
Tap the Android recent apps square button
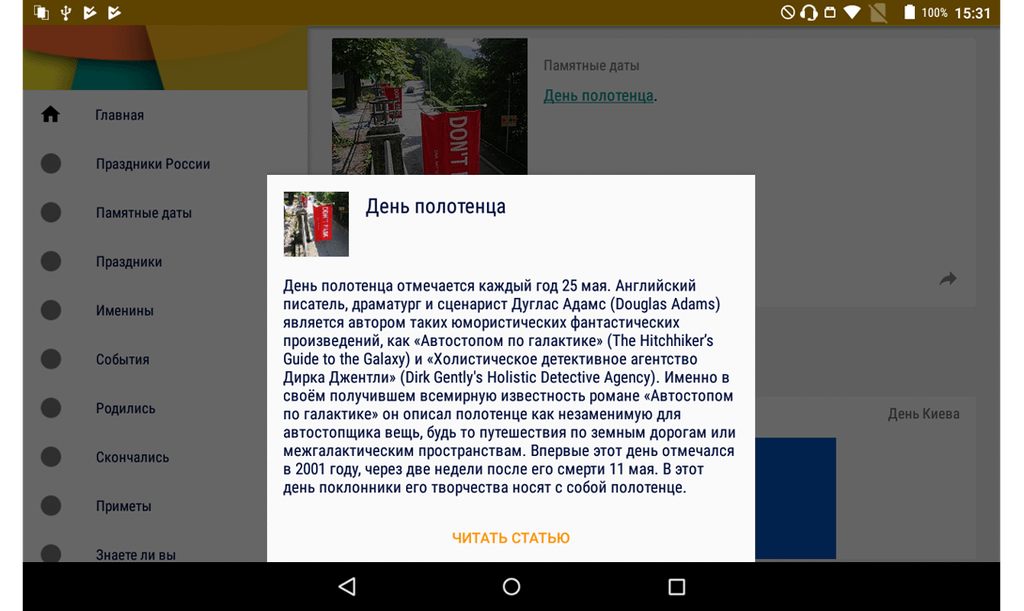click(x=677, y=586)
